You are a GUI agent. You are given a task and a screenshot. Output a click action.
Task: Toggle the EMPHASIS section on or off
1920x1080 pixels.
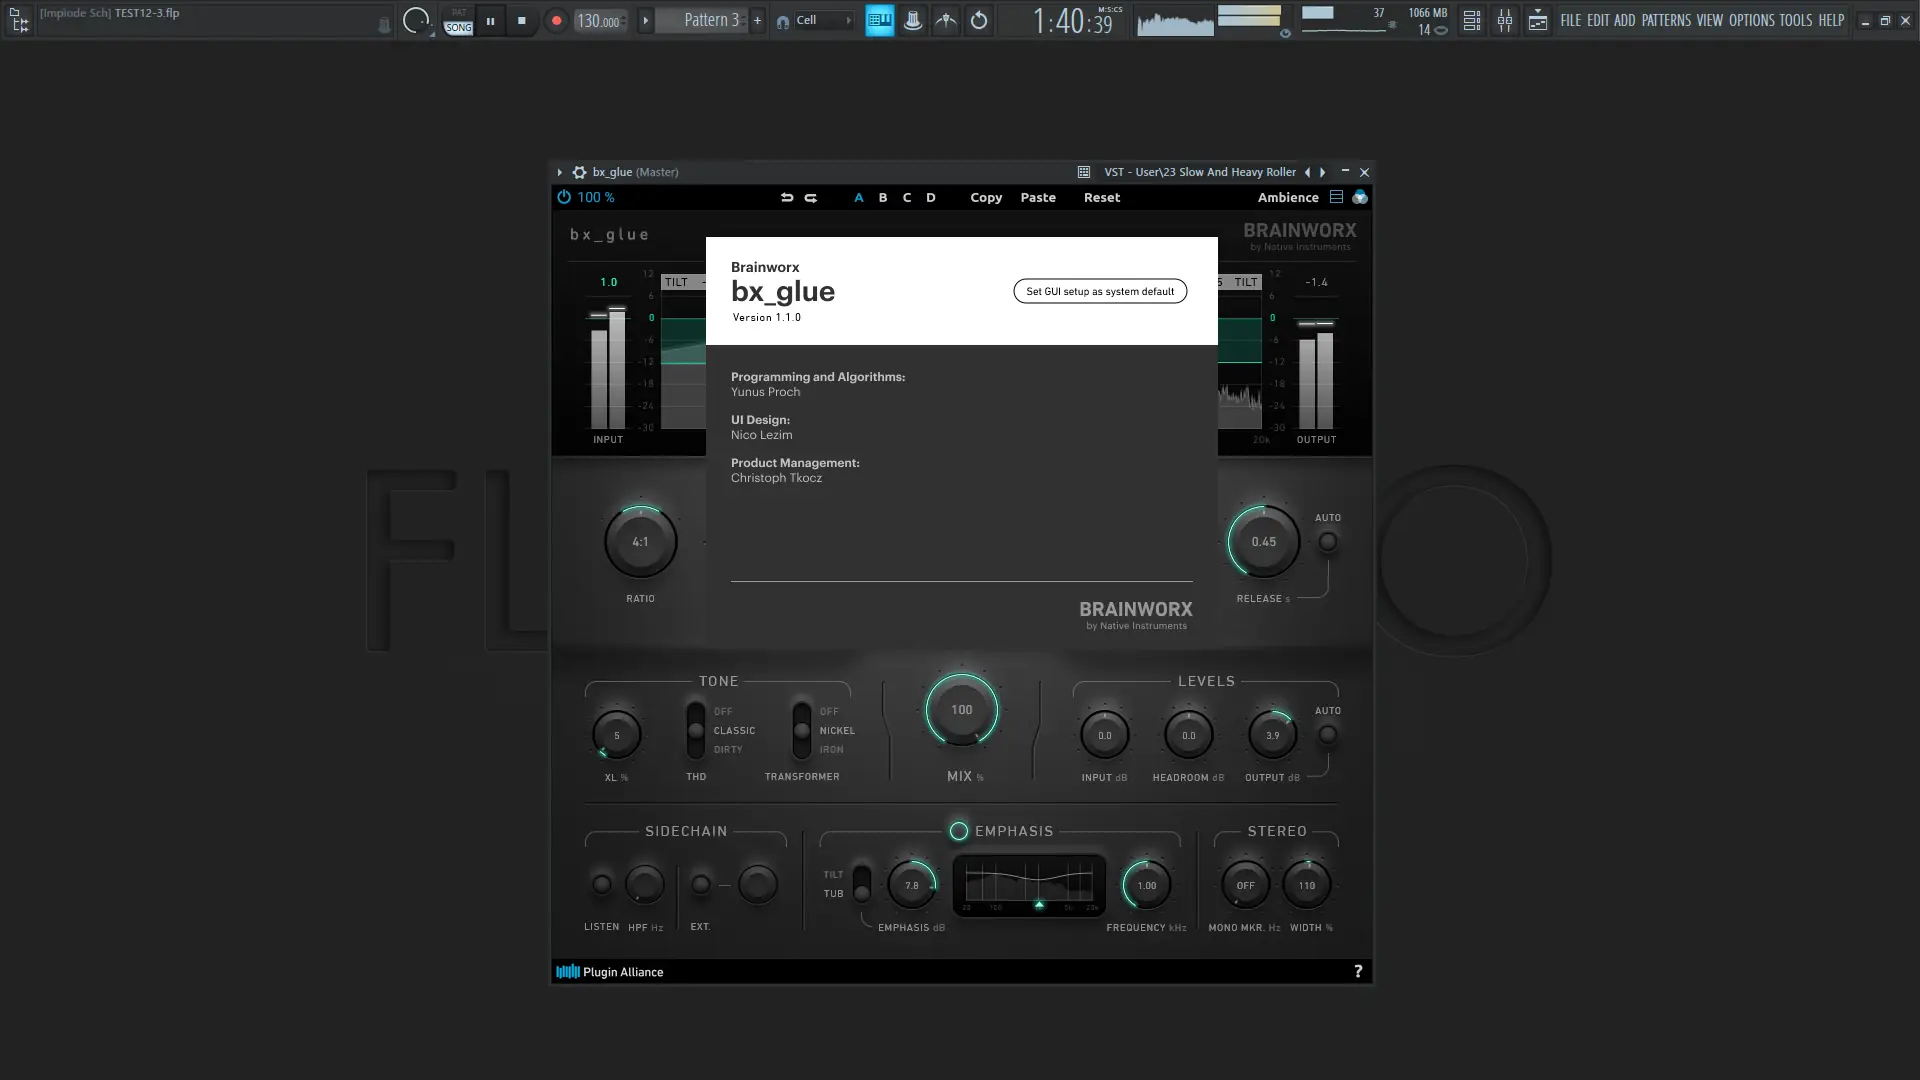[x=958, y=830]
